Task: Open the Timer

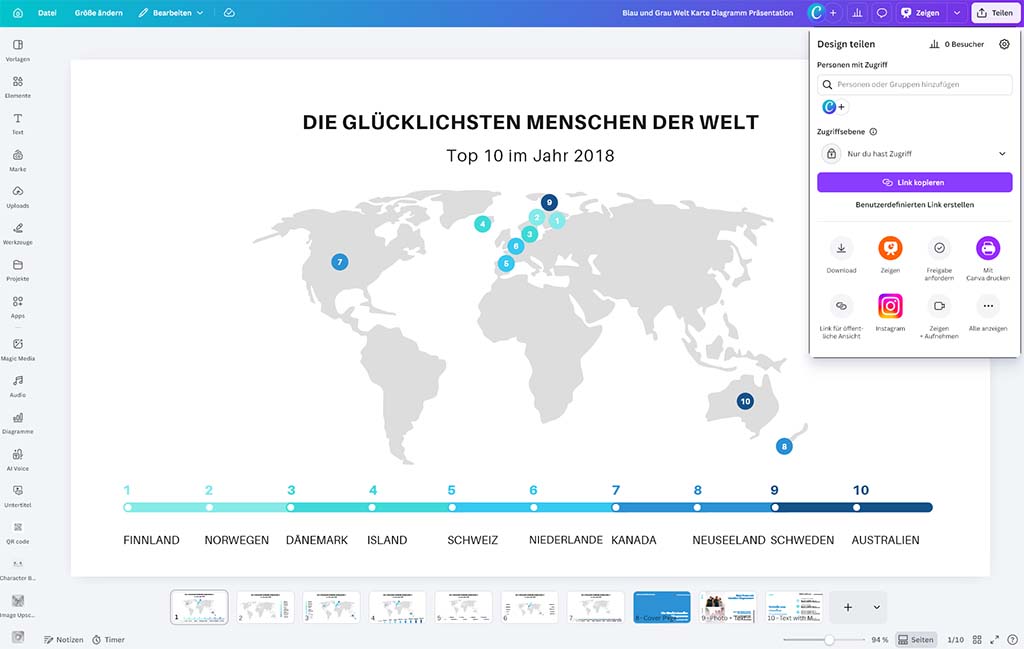Action: [x=108, y=640]
